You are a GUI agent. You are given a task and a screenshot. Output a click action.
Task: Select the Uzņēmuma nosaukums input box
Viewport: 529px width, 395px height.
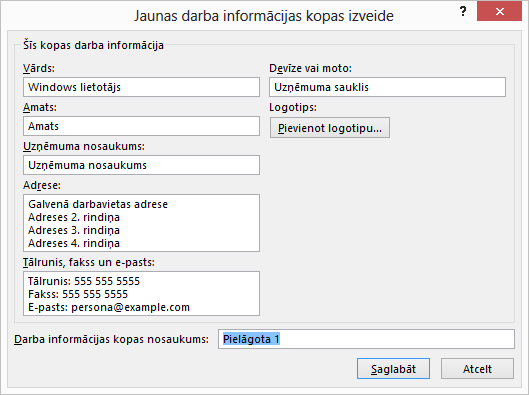click(x=141, y=165)
